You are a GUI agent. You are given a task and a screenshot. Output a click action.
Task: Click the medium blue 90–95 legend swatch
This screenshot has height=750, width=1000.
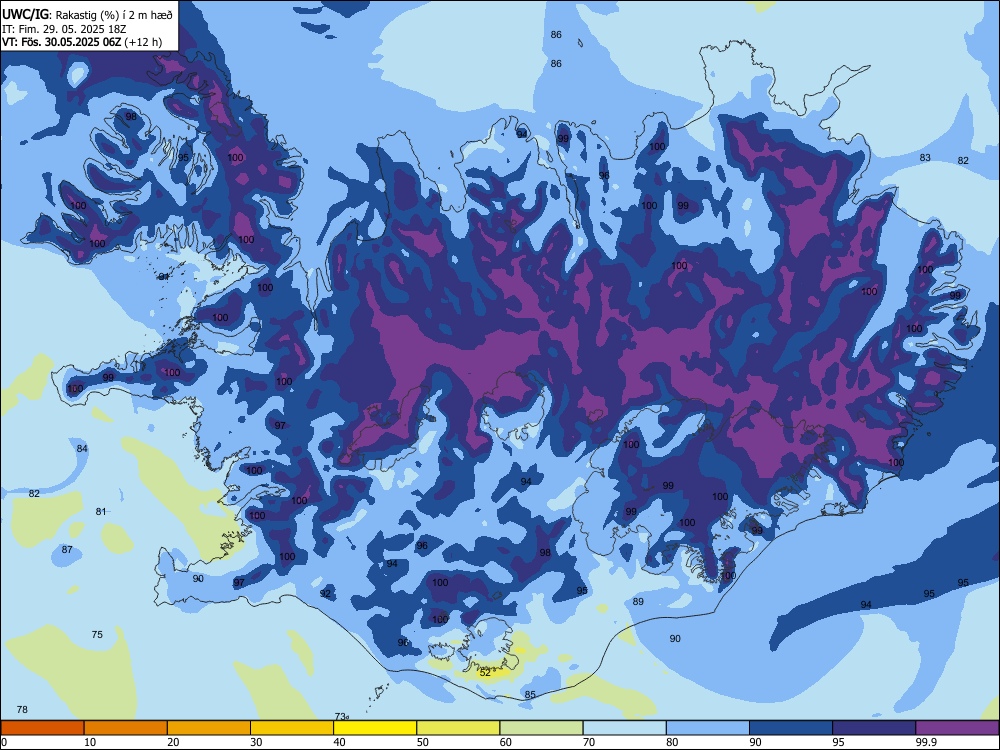click(791, 728)
